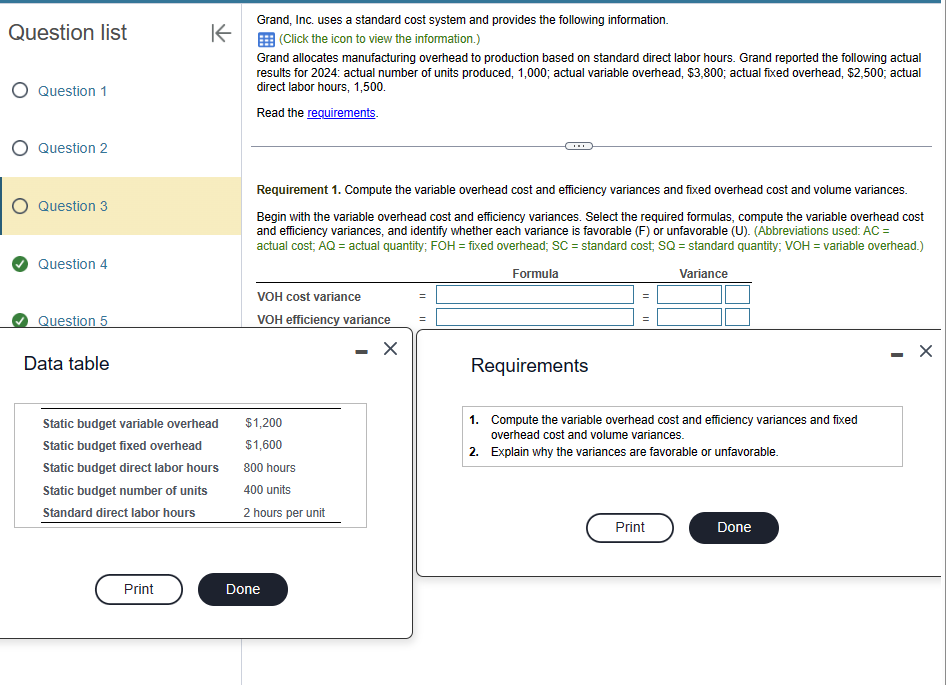Click Done in the Data table window
The height and width of the screenshot is (685, 946).
tap(242, 589)
